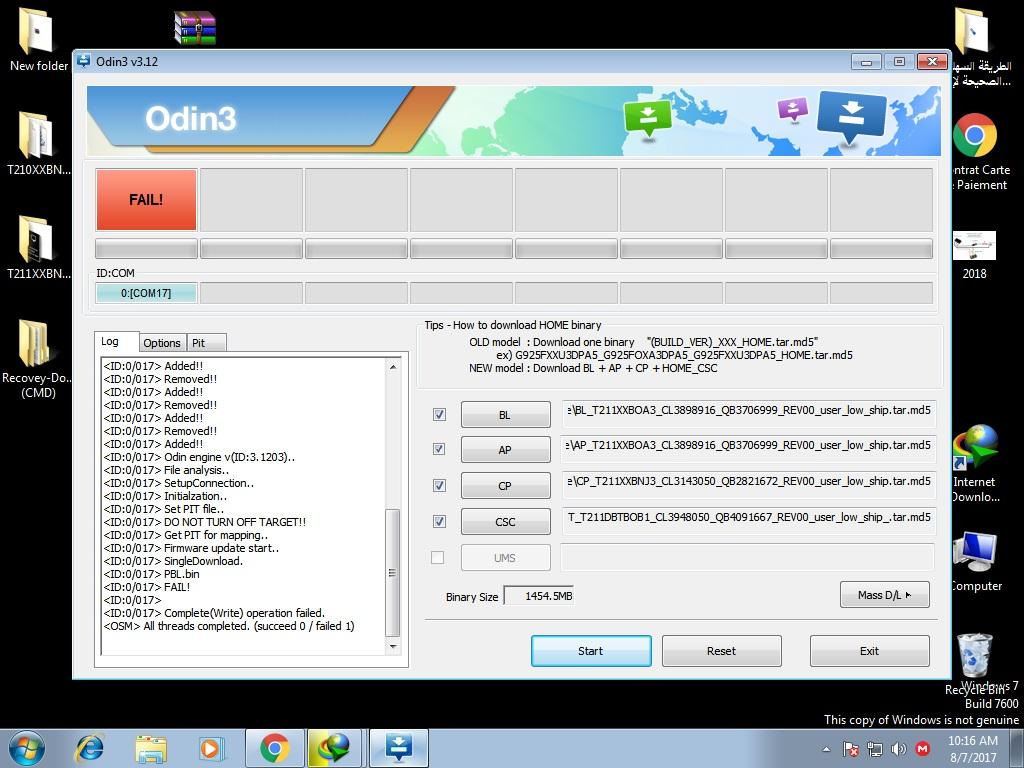Reset the Odin settings
Screen dimensions: 1024x768
(x=722, y=650)
